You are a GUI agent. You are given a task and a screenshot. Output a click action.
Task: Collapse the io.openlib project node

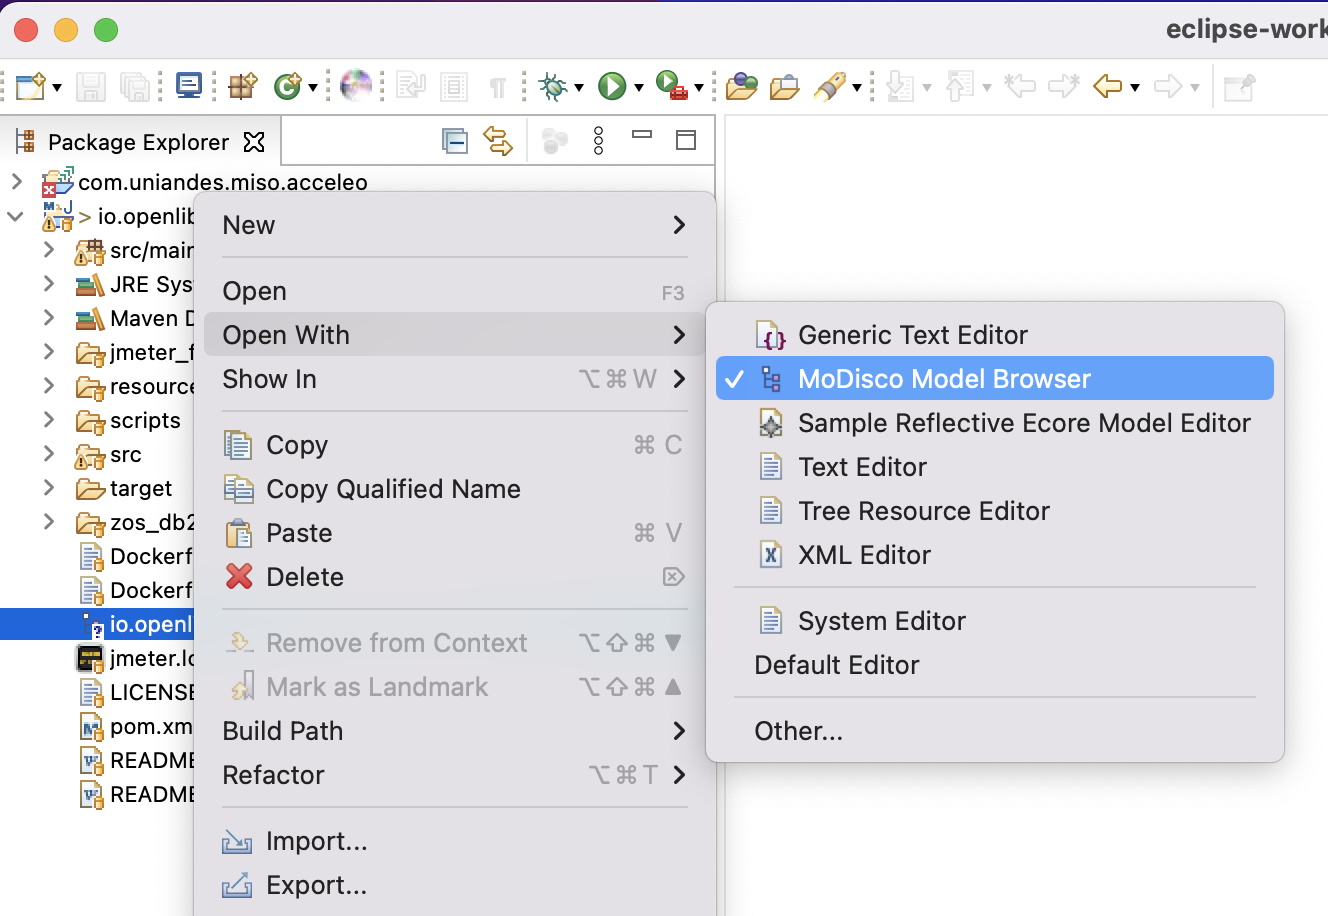coord(16,216)
